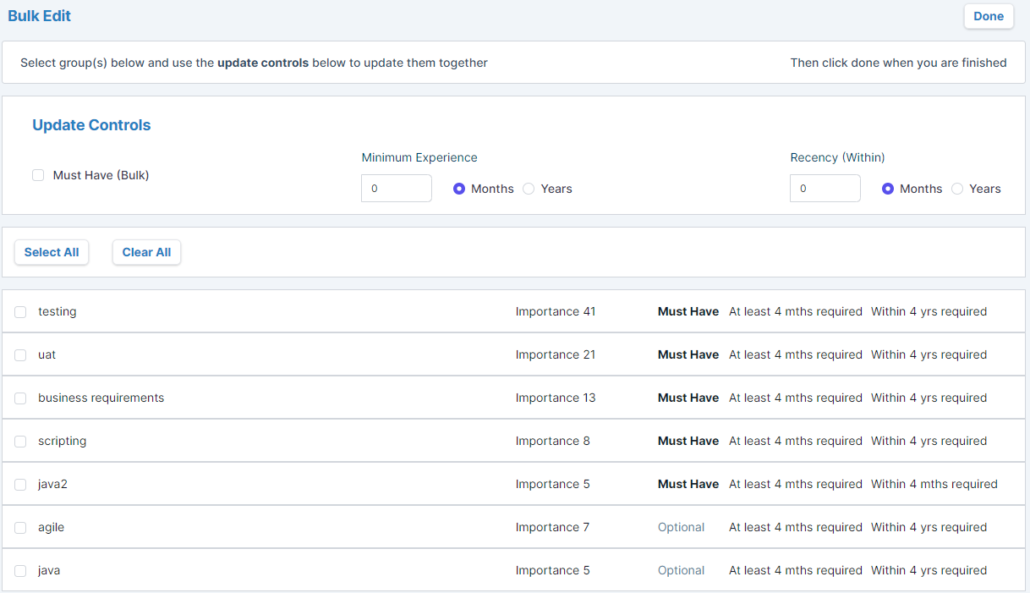This screenshot has height=593, width=1030.
Task: Tick the Must Have (Bulk) checkbox
Action: pyautogui.click(x=38, y=175)
